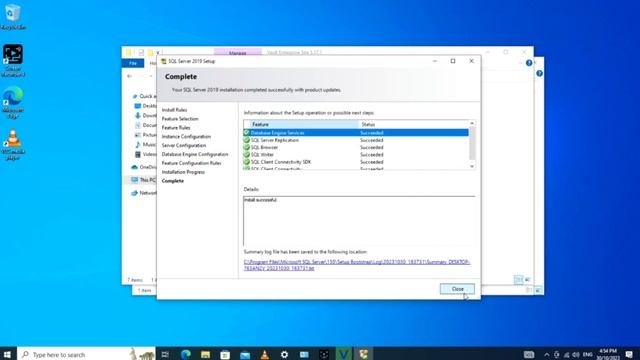Click the Close button in SQL Server Setup
This screenshot has width=640, height=360.
click(x=457, y=289)
